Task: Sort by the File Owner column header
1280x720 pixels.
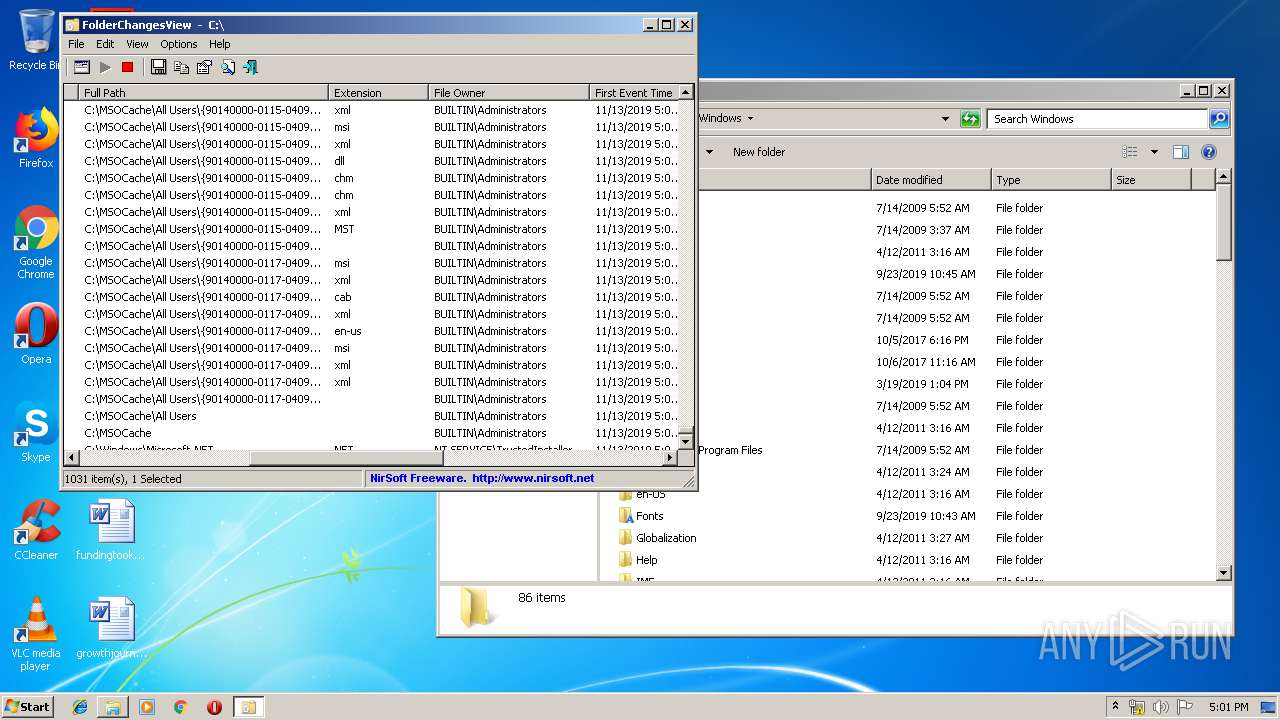Action: pyautogui.click(x=508, y=93)
